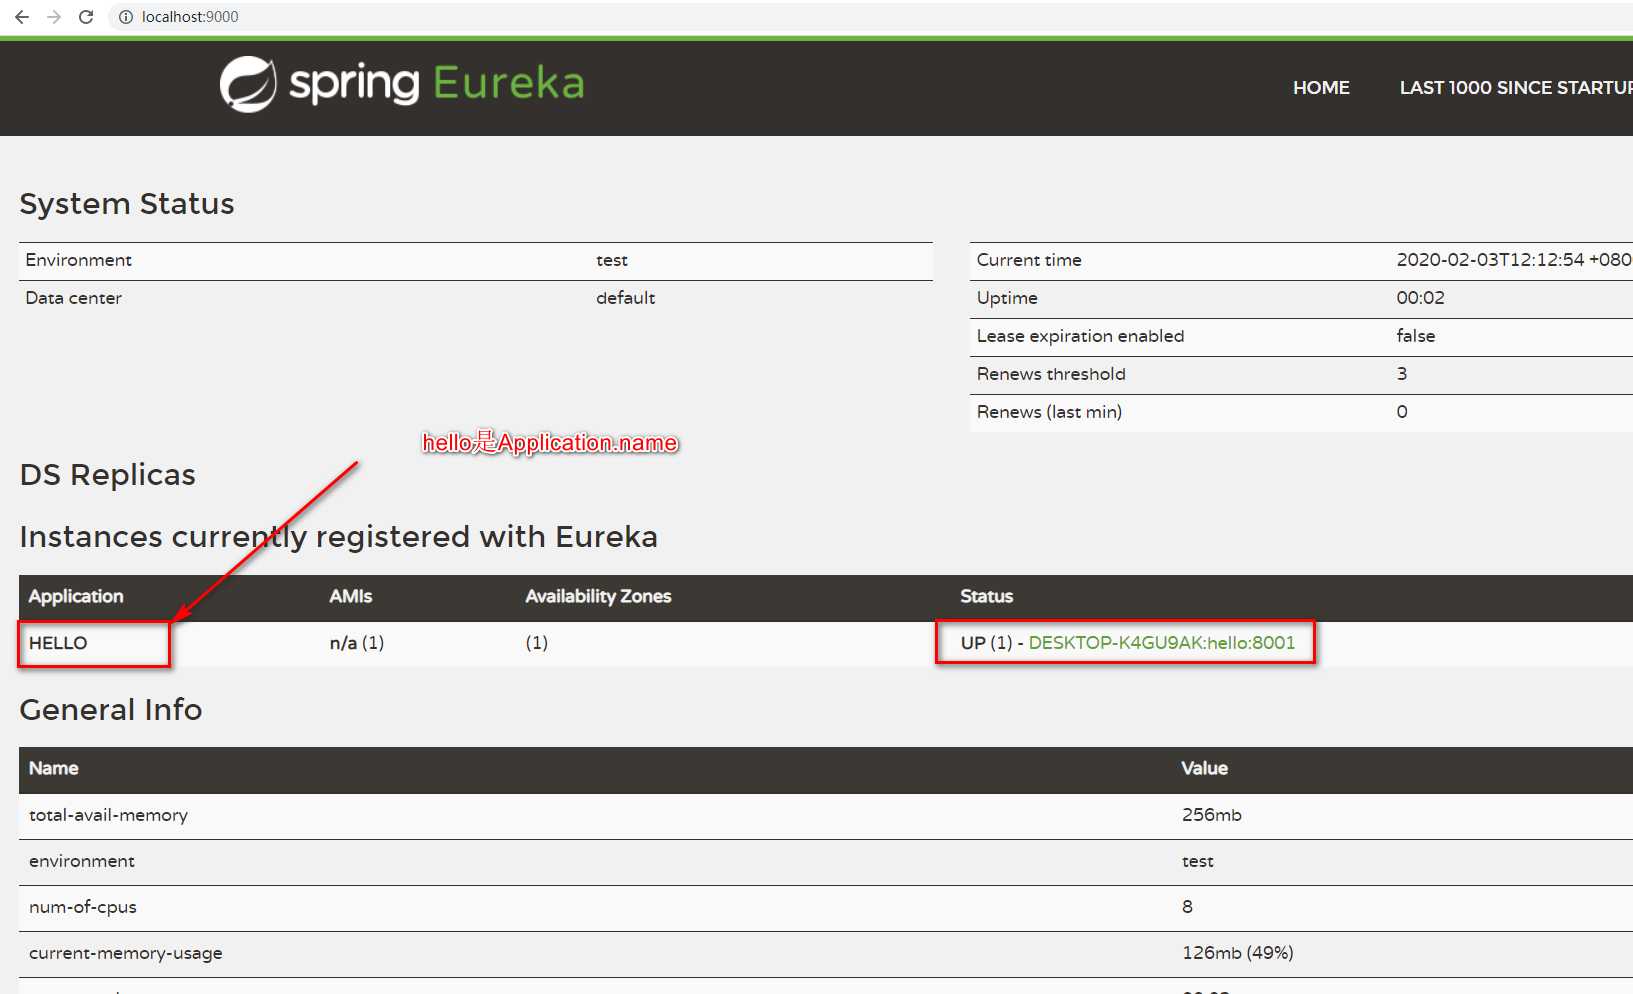Select the Current time value
Viewport: 1633px width, 994px height.
1514,260
